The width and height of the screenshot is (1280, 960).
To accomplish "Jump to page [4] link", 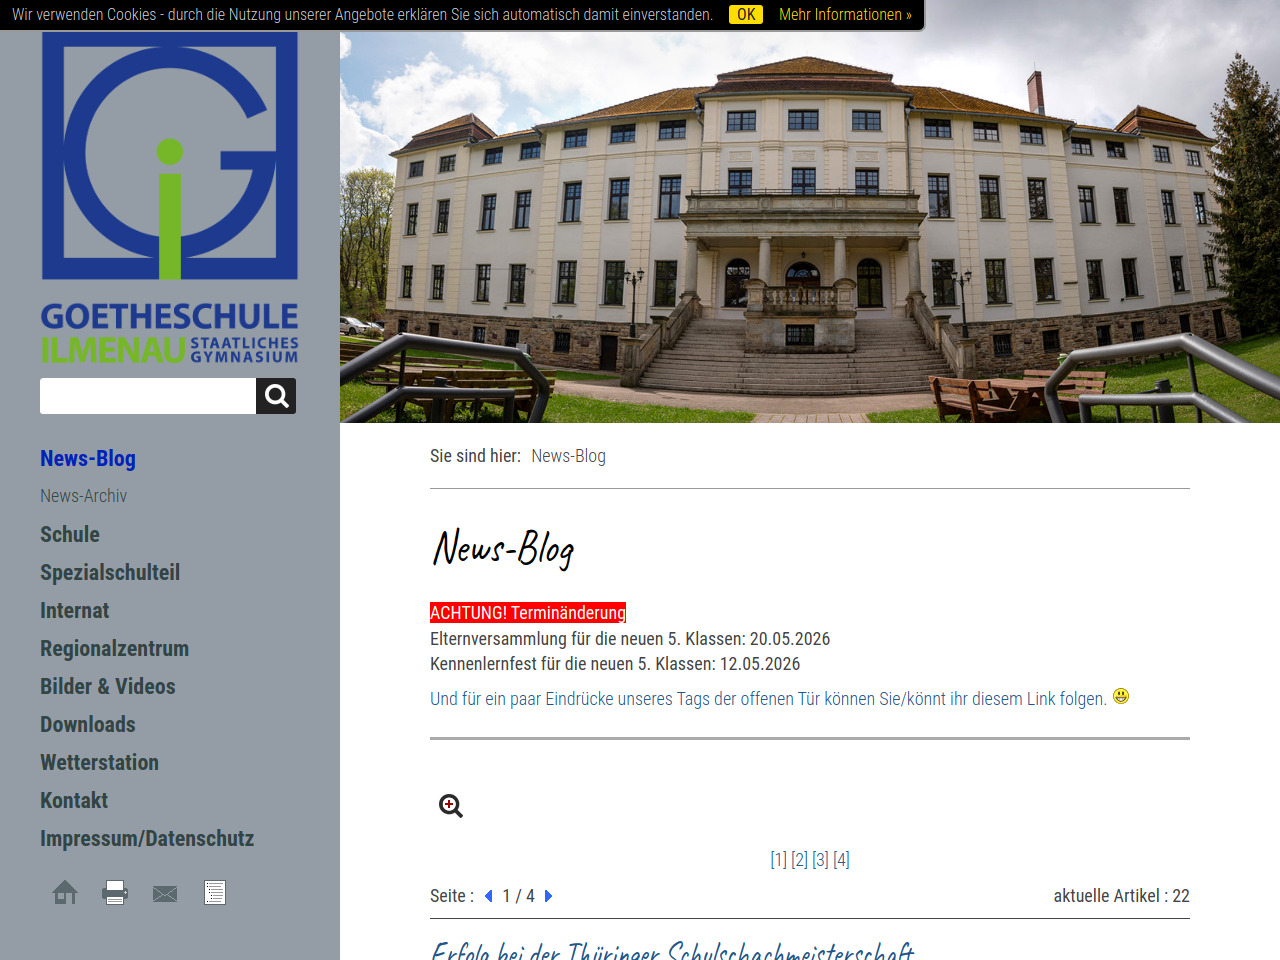I will (841, 860).
